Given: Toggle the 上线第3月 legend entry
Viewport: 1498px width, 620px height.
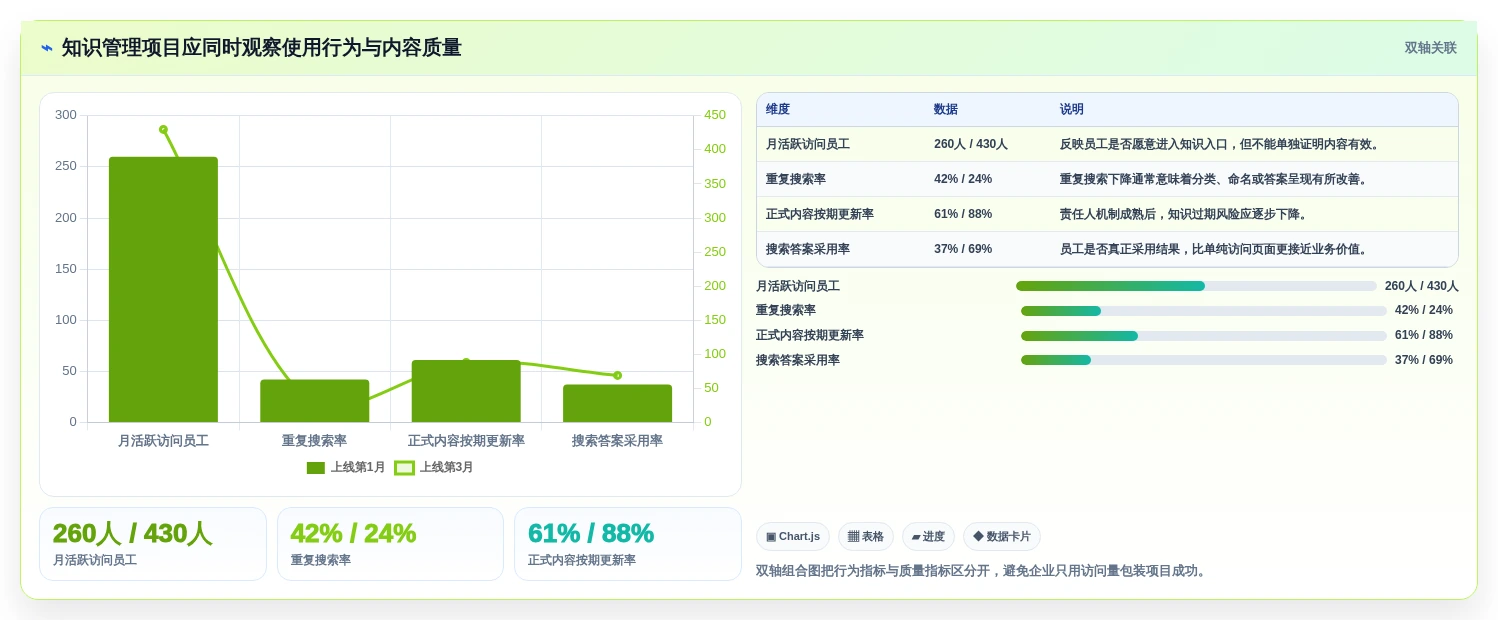Looking at the screenshot, I should [x=434, y=467].
